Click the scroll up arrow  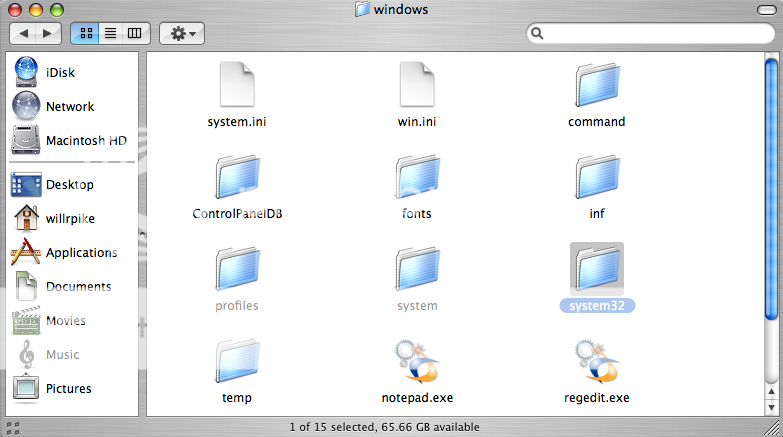772,393
